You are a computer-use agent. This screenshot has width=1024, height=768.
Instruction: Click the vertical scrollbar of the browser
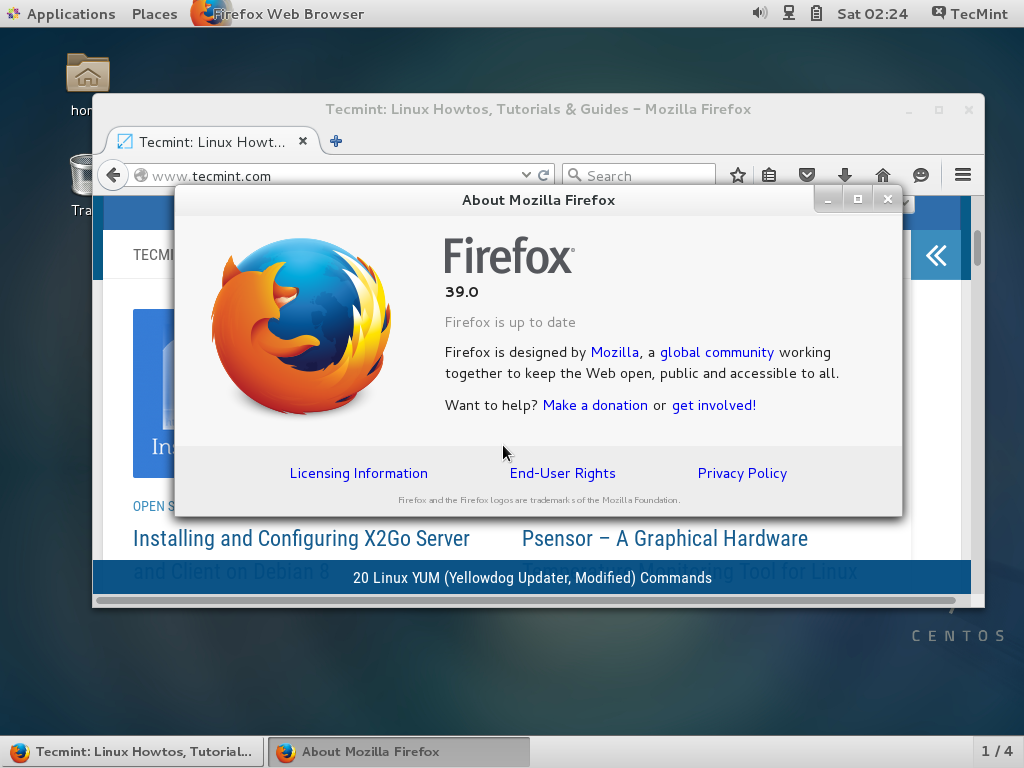977,248
